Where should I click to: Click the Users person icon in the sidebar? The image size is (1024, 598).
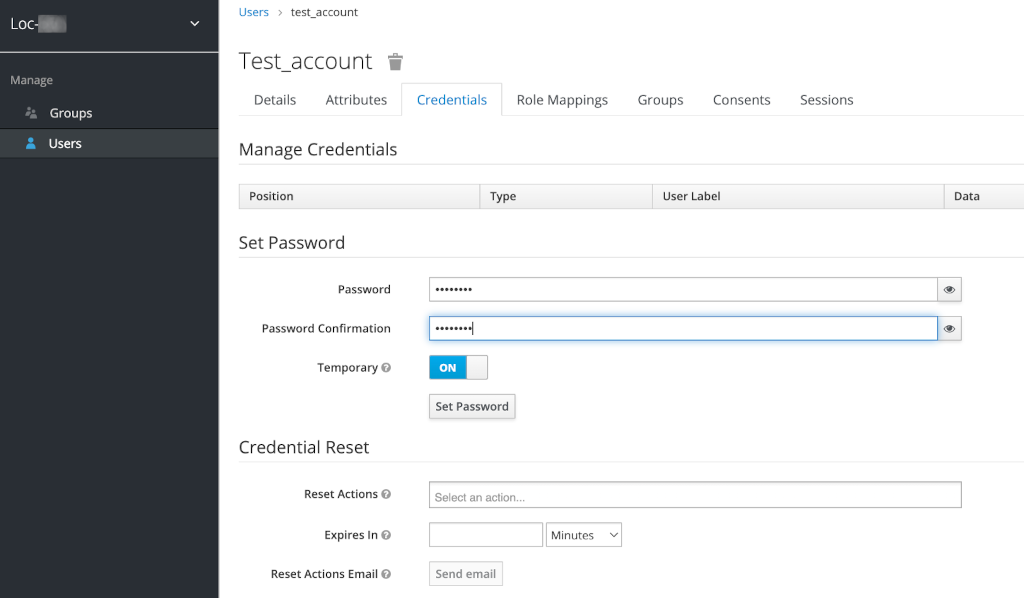[31, 144]
